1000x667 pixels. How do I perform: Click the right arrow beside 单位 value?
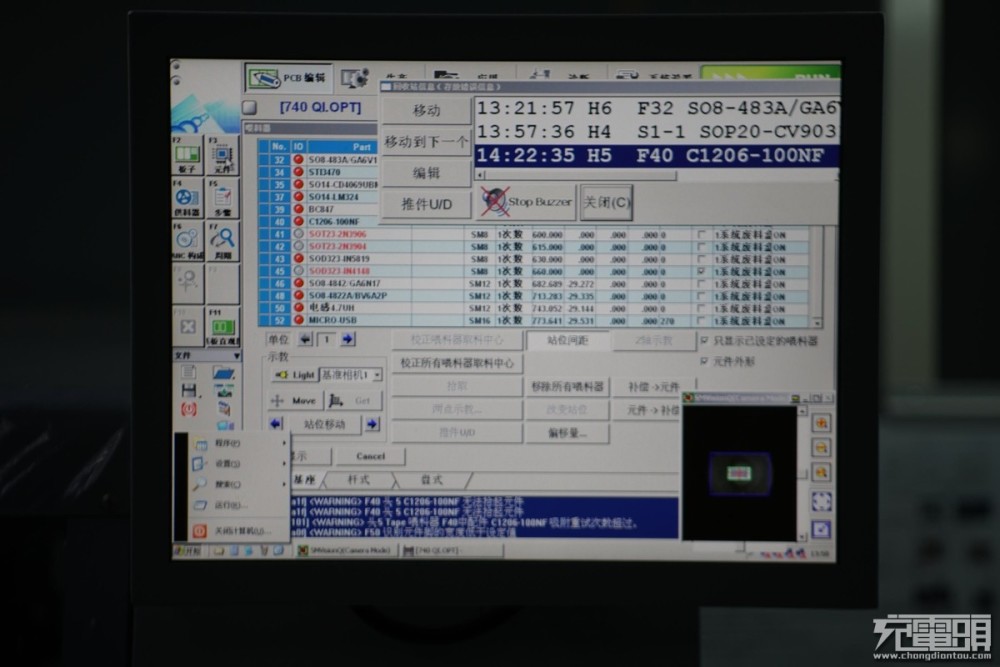tap(348, 339)
